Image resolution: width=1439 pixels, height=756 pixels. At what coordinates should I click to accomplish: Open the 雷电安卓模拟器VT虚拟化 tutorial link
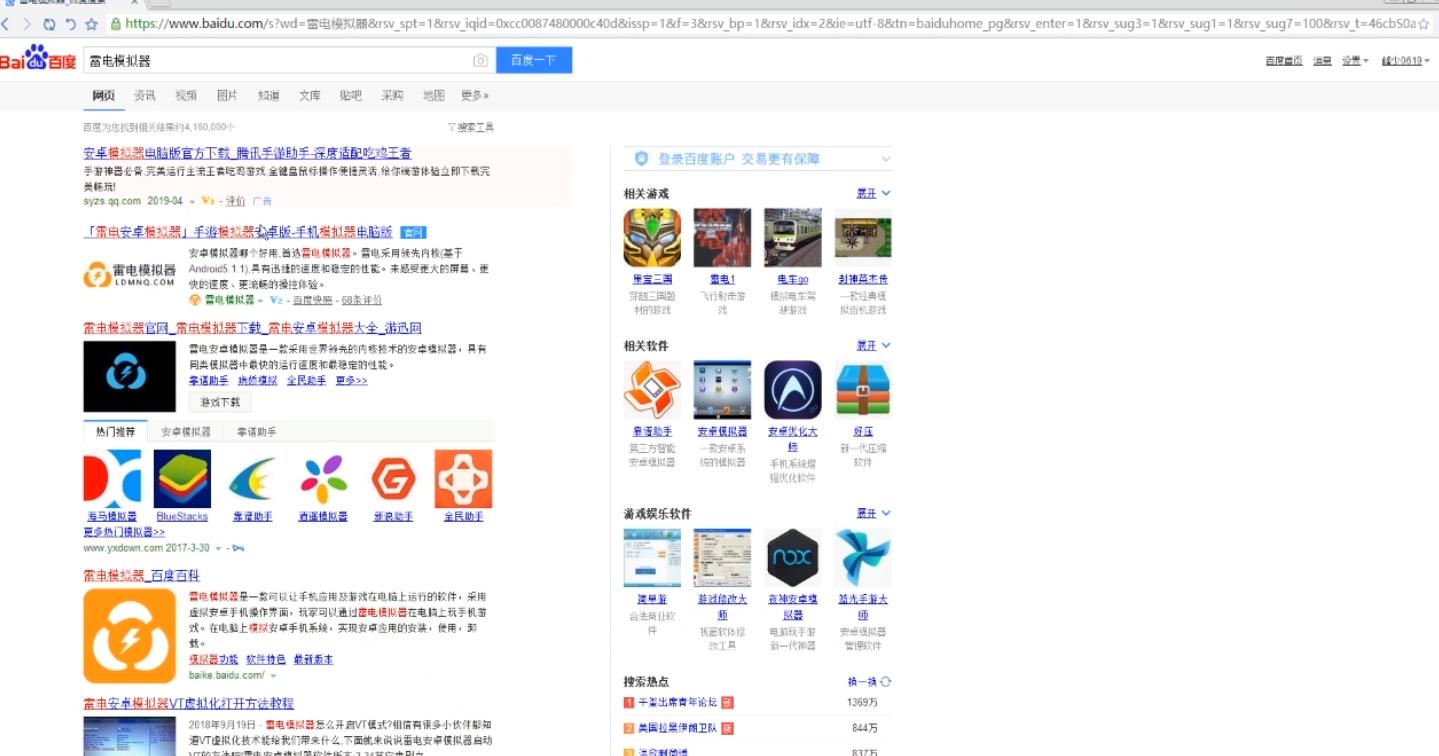[188, 704]
